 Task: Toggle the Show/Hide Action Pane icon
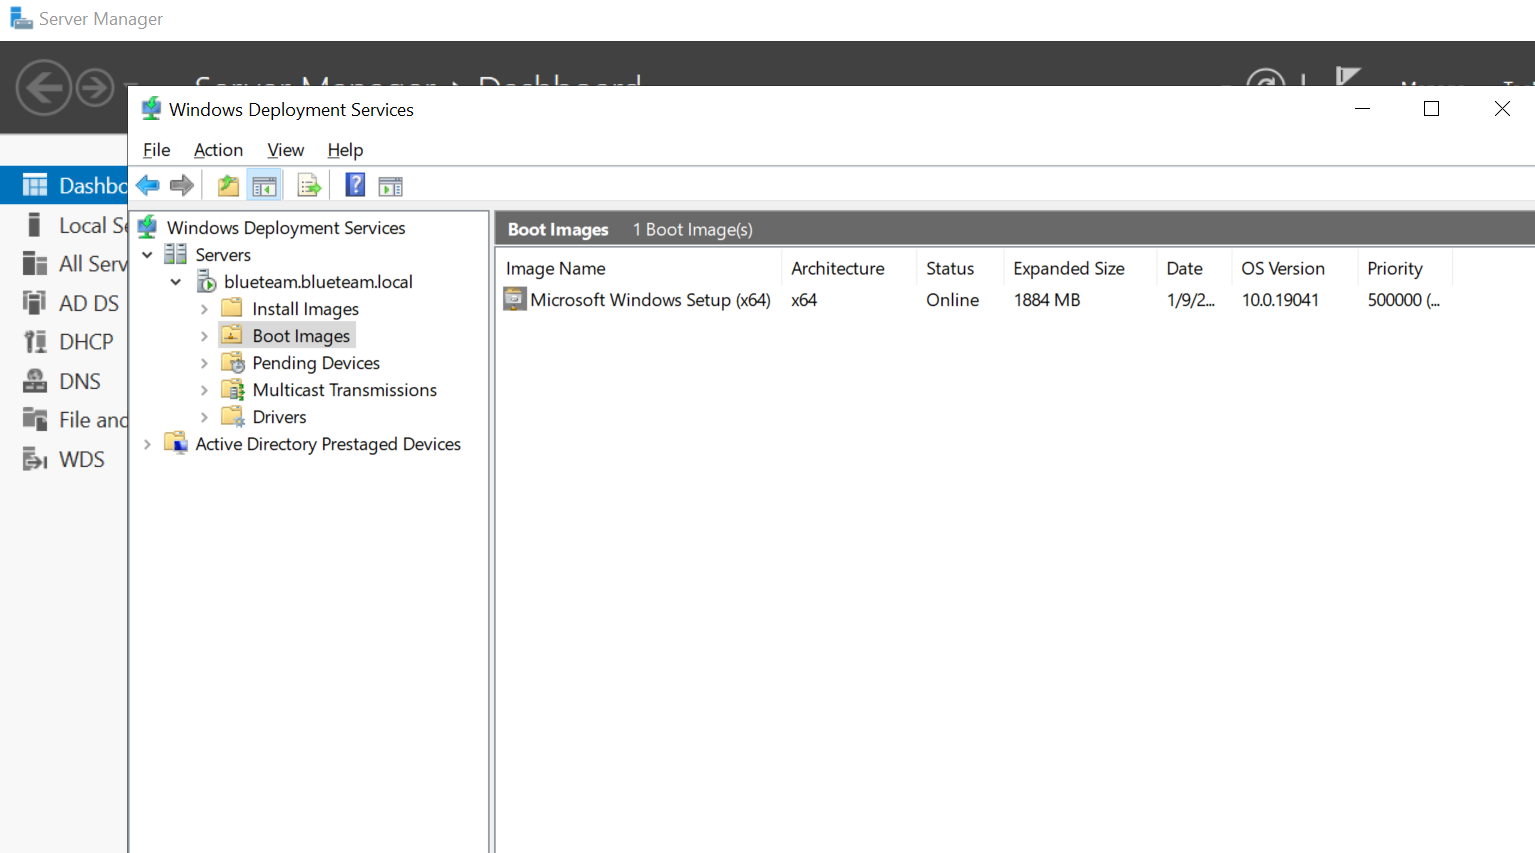coord(391,186)
